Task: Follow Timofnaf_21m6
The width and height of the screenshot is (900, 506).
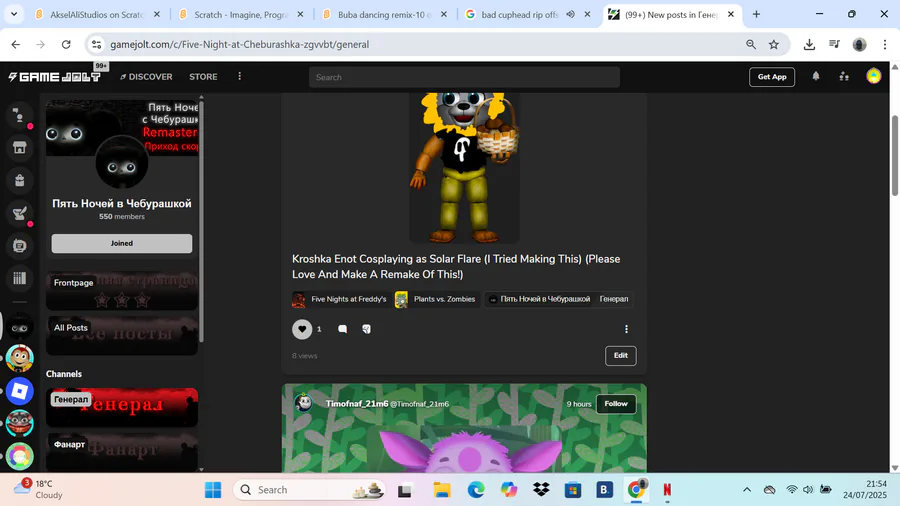Action: click(616, 404)
